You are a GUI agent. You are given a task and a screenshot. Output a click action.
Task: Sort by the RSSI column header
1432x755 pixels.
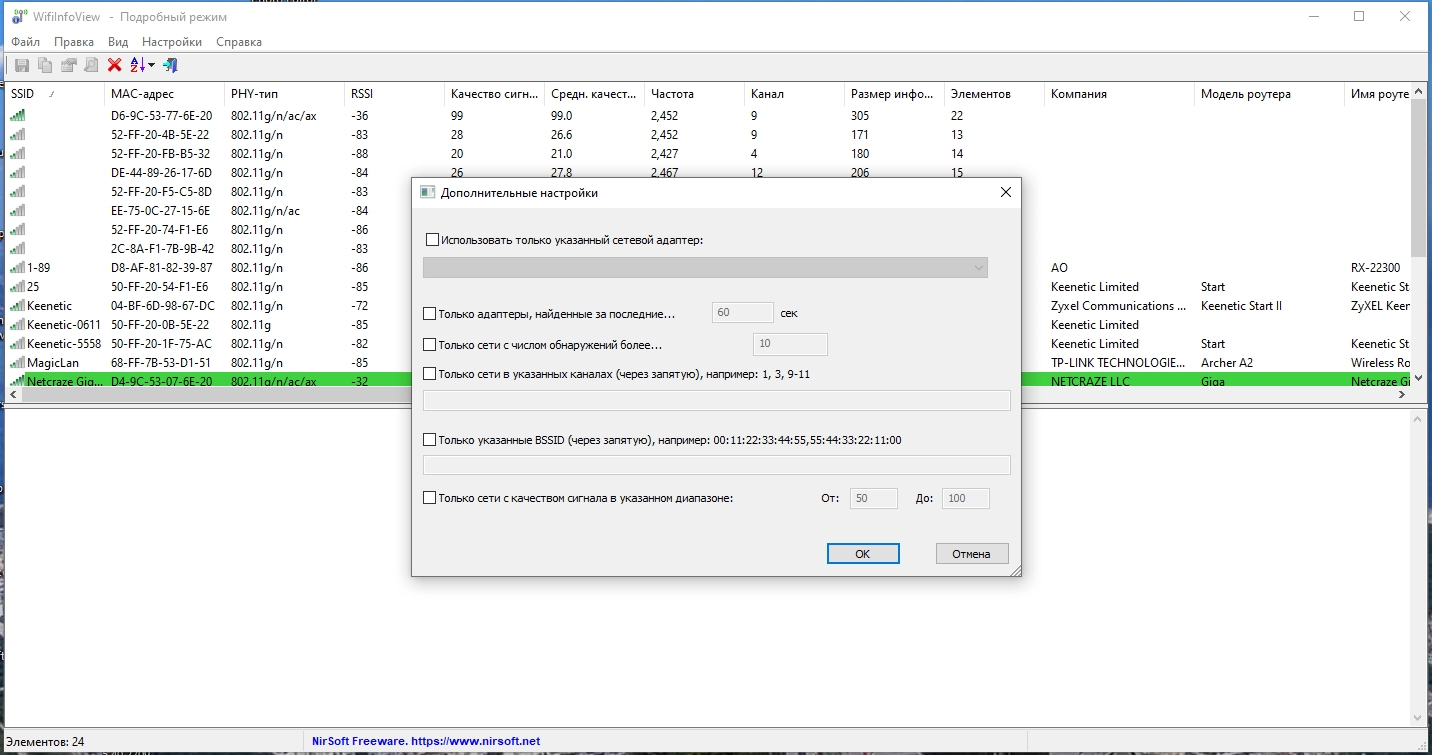394,94
